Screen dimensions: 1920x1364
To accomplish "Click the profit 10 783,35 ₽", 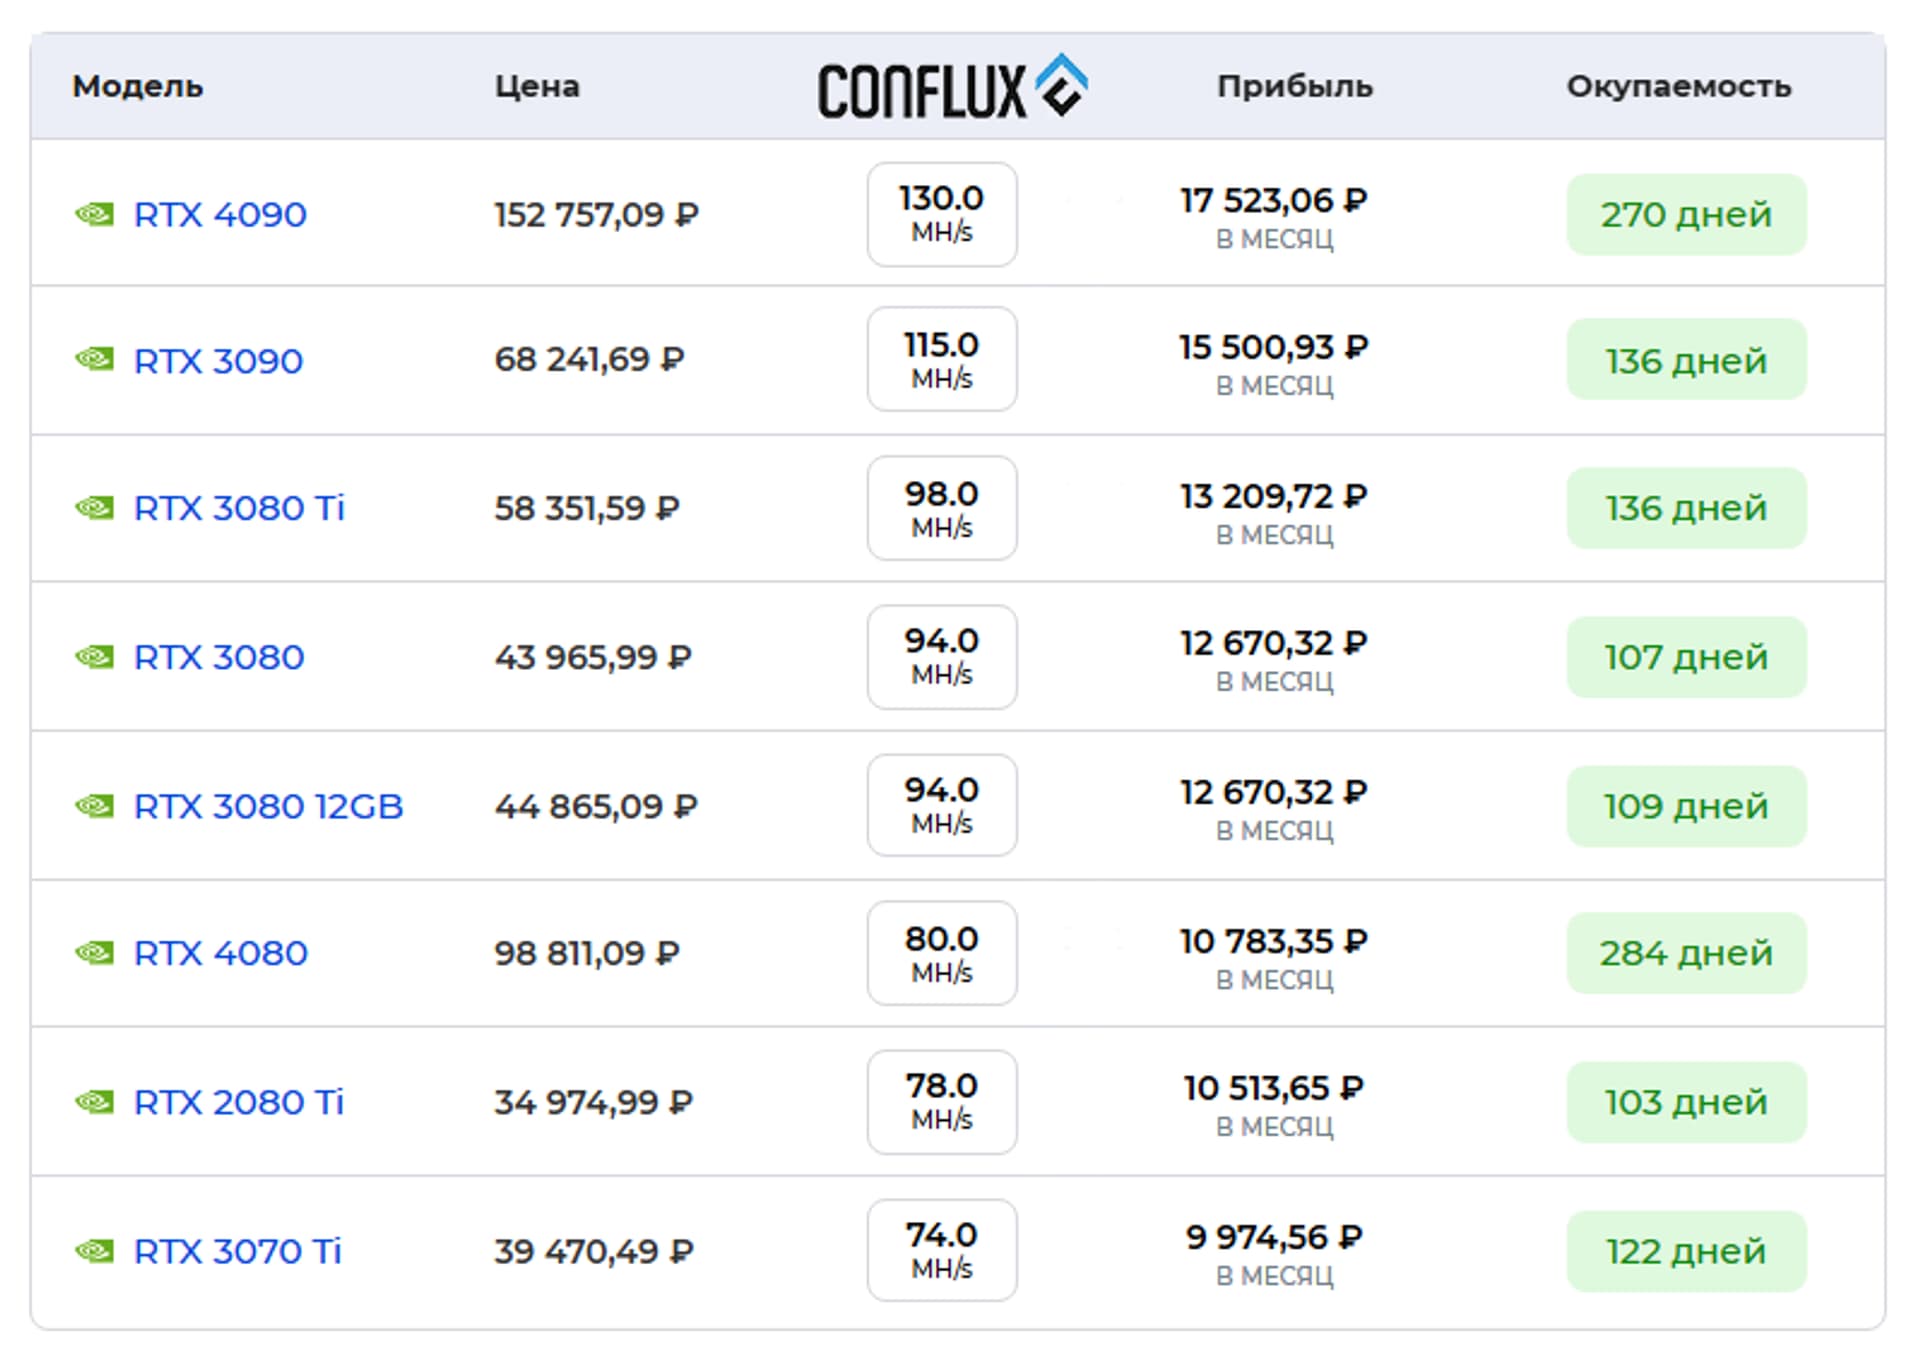I will coord(1274,941).
